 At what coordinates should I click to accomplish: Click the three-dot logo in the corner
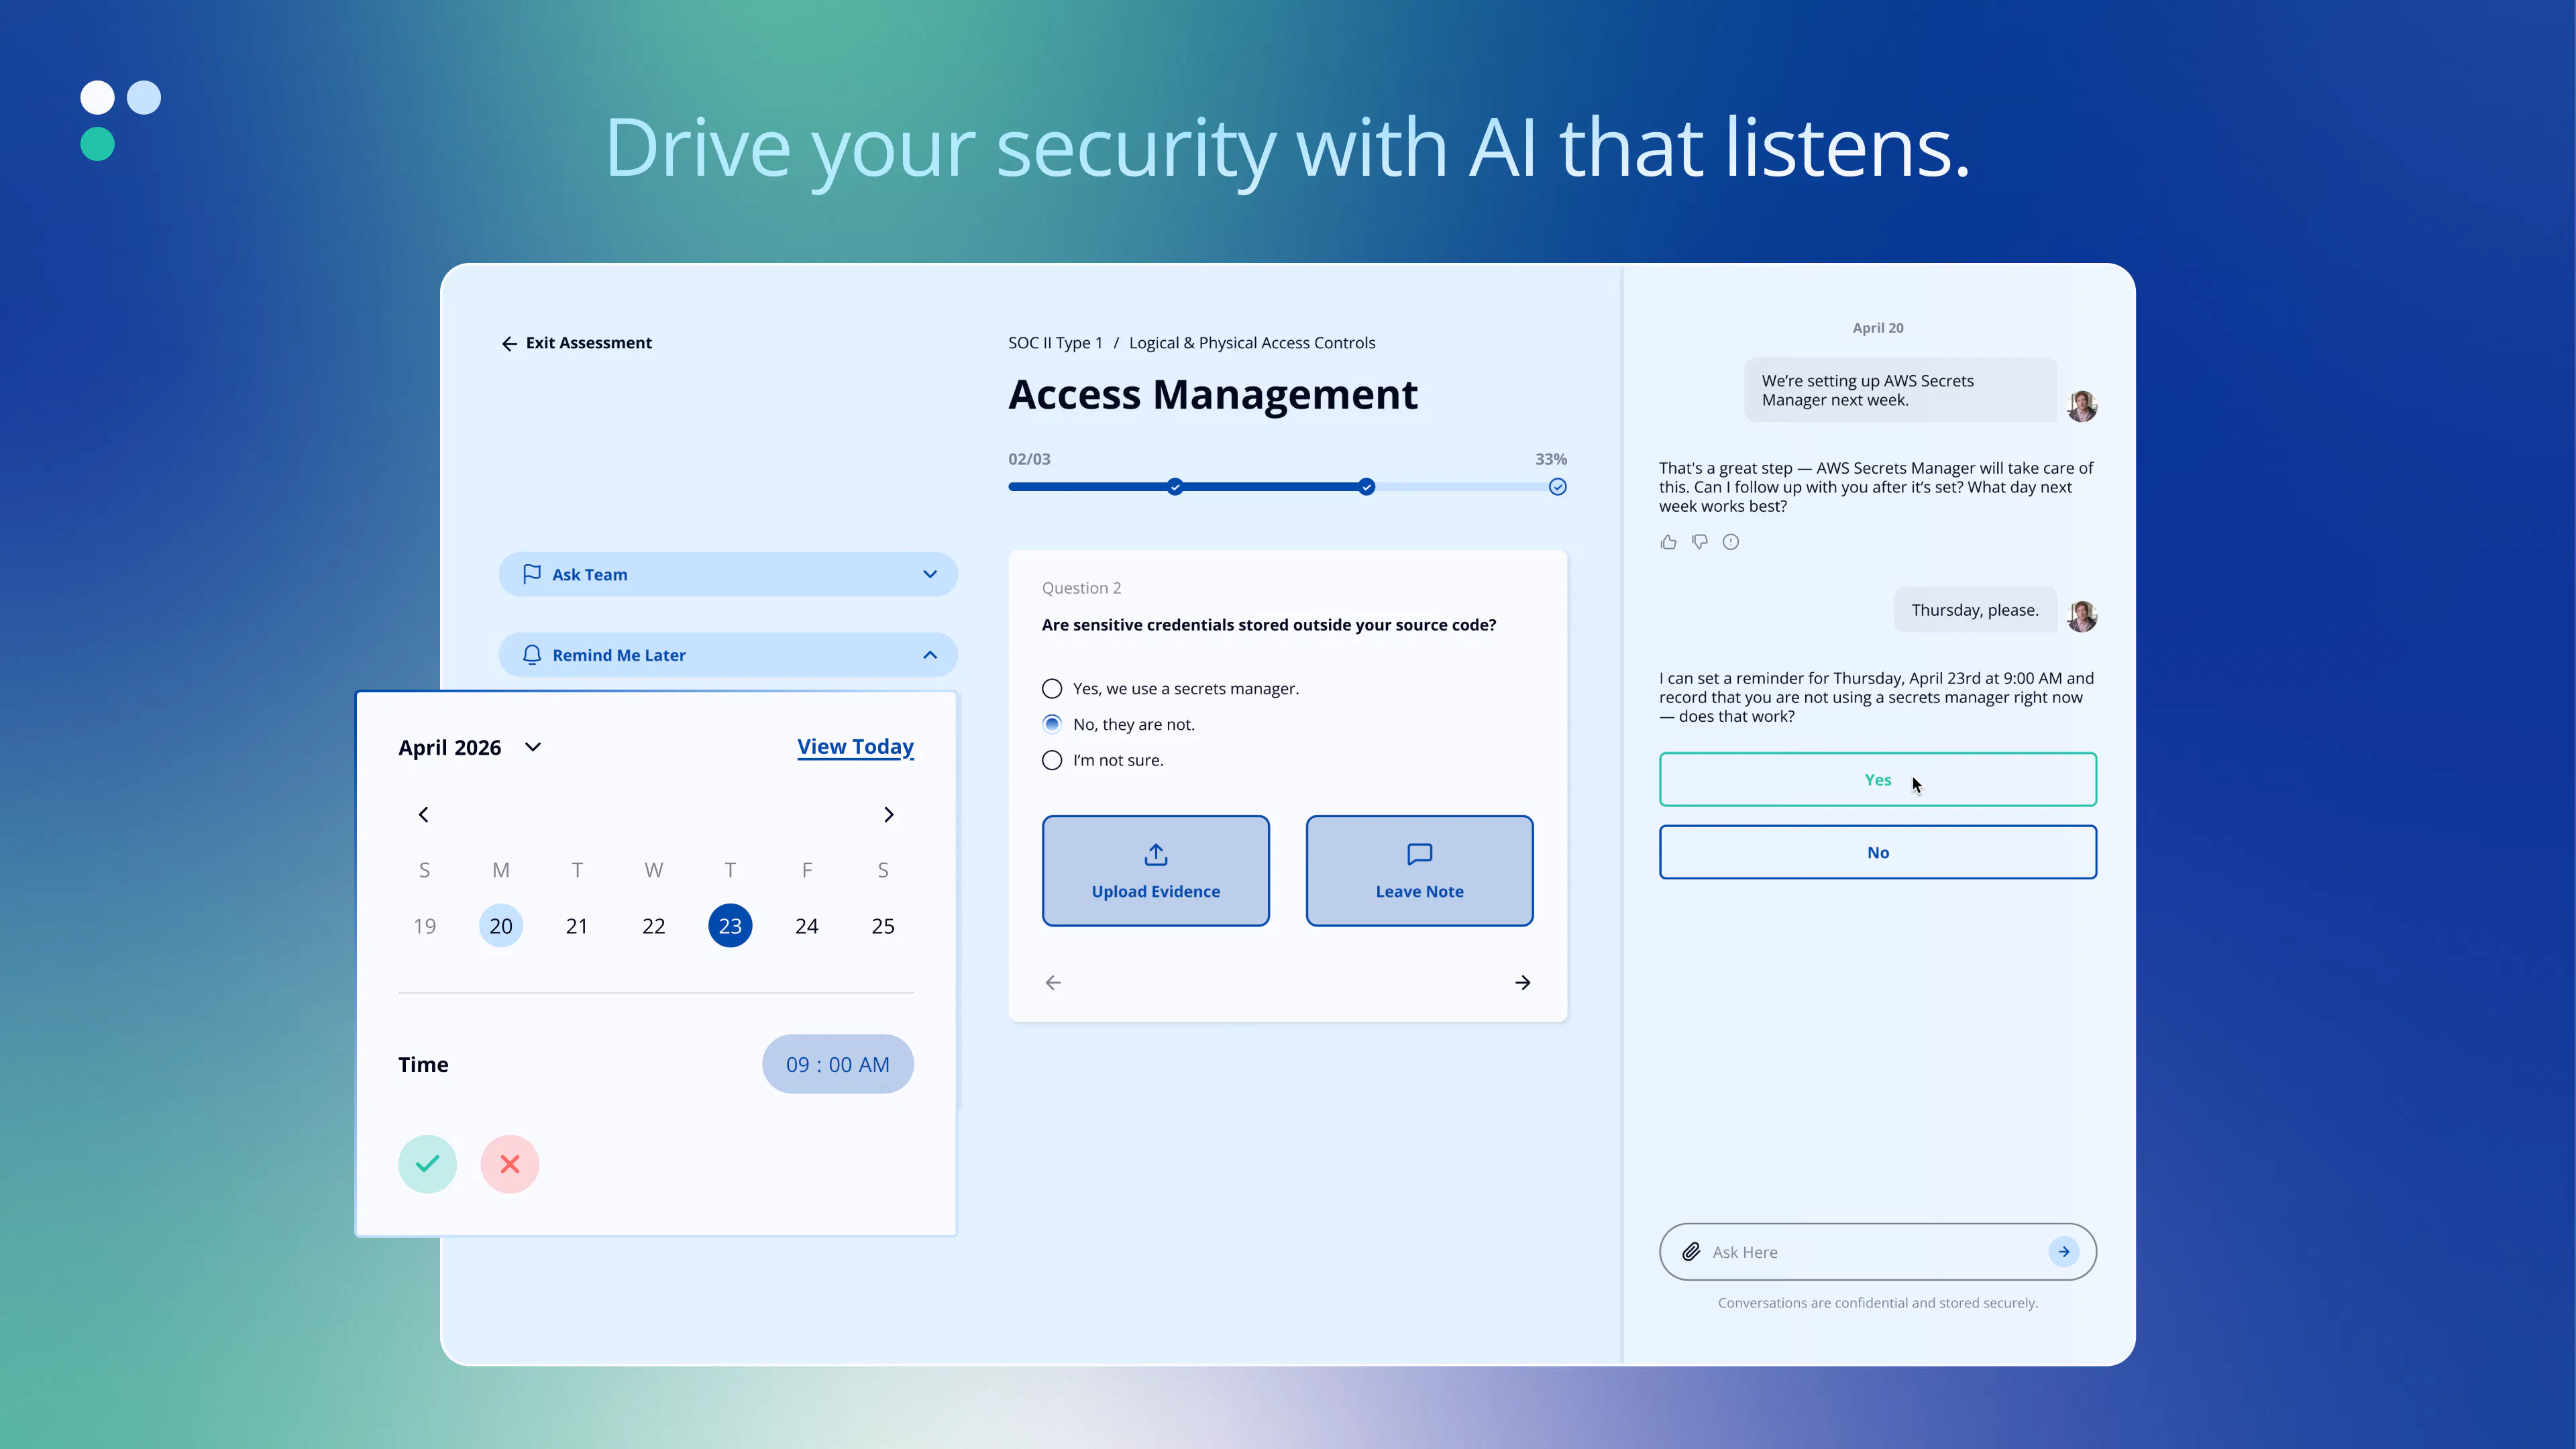pos(120,120)
